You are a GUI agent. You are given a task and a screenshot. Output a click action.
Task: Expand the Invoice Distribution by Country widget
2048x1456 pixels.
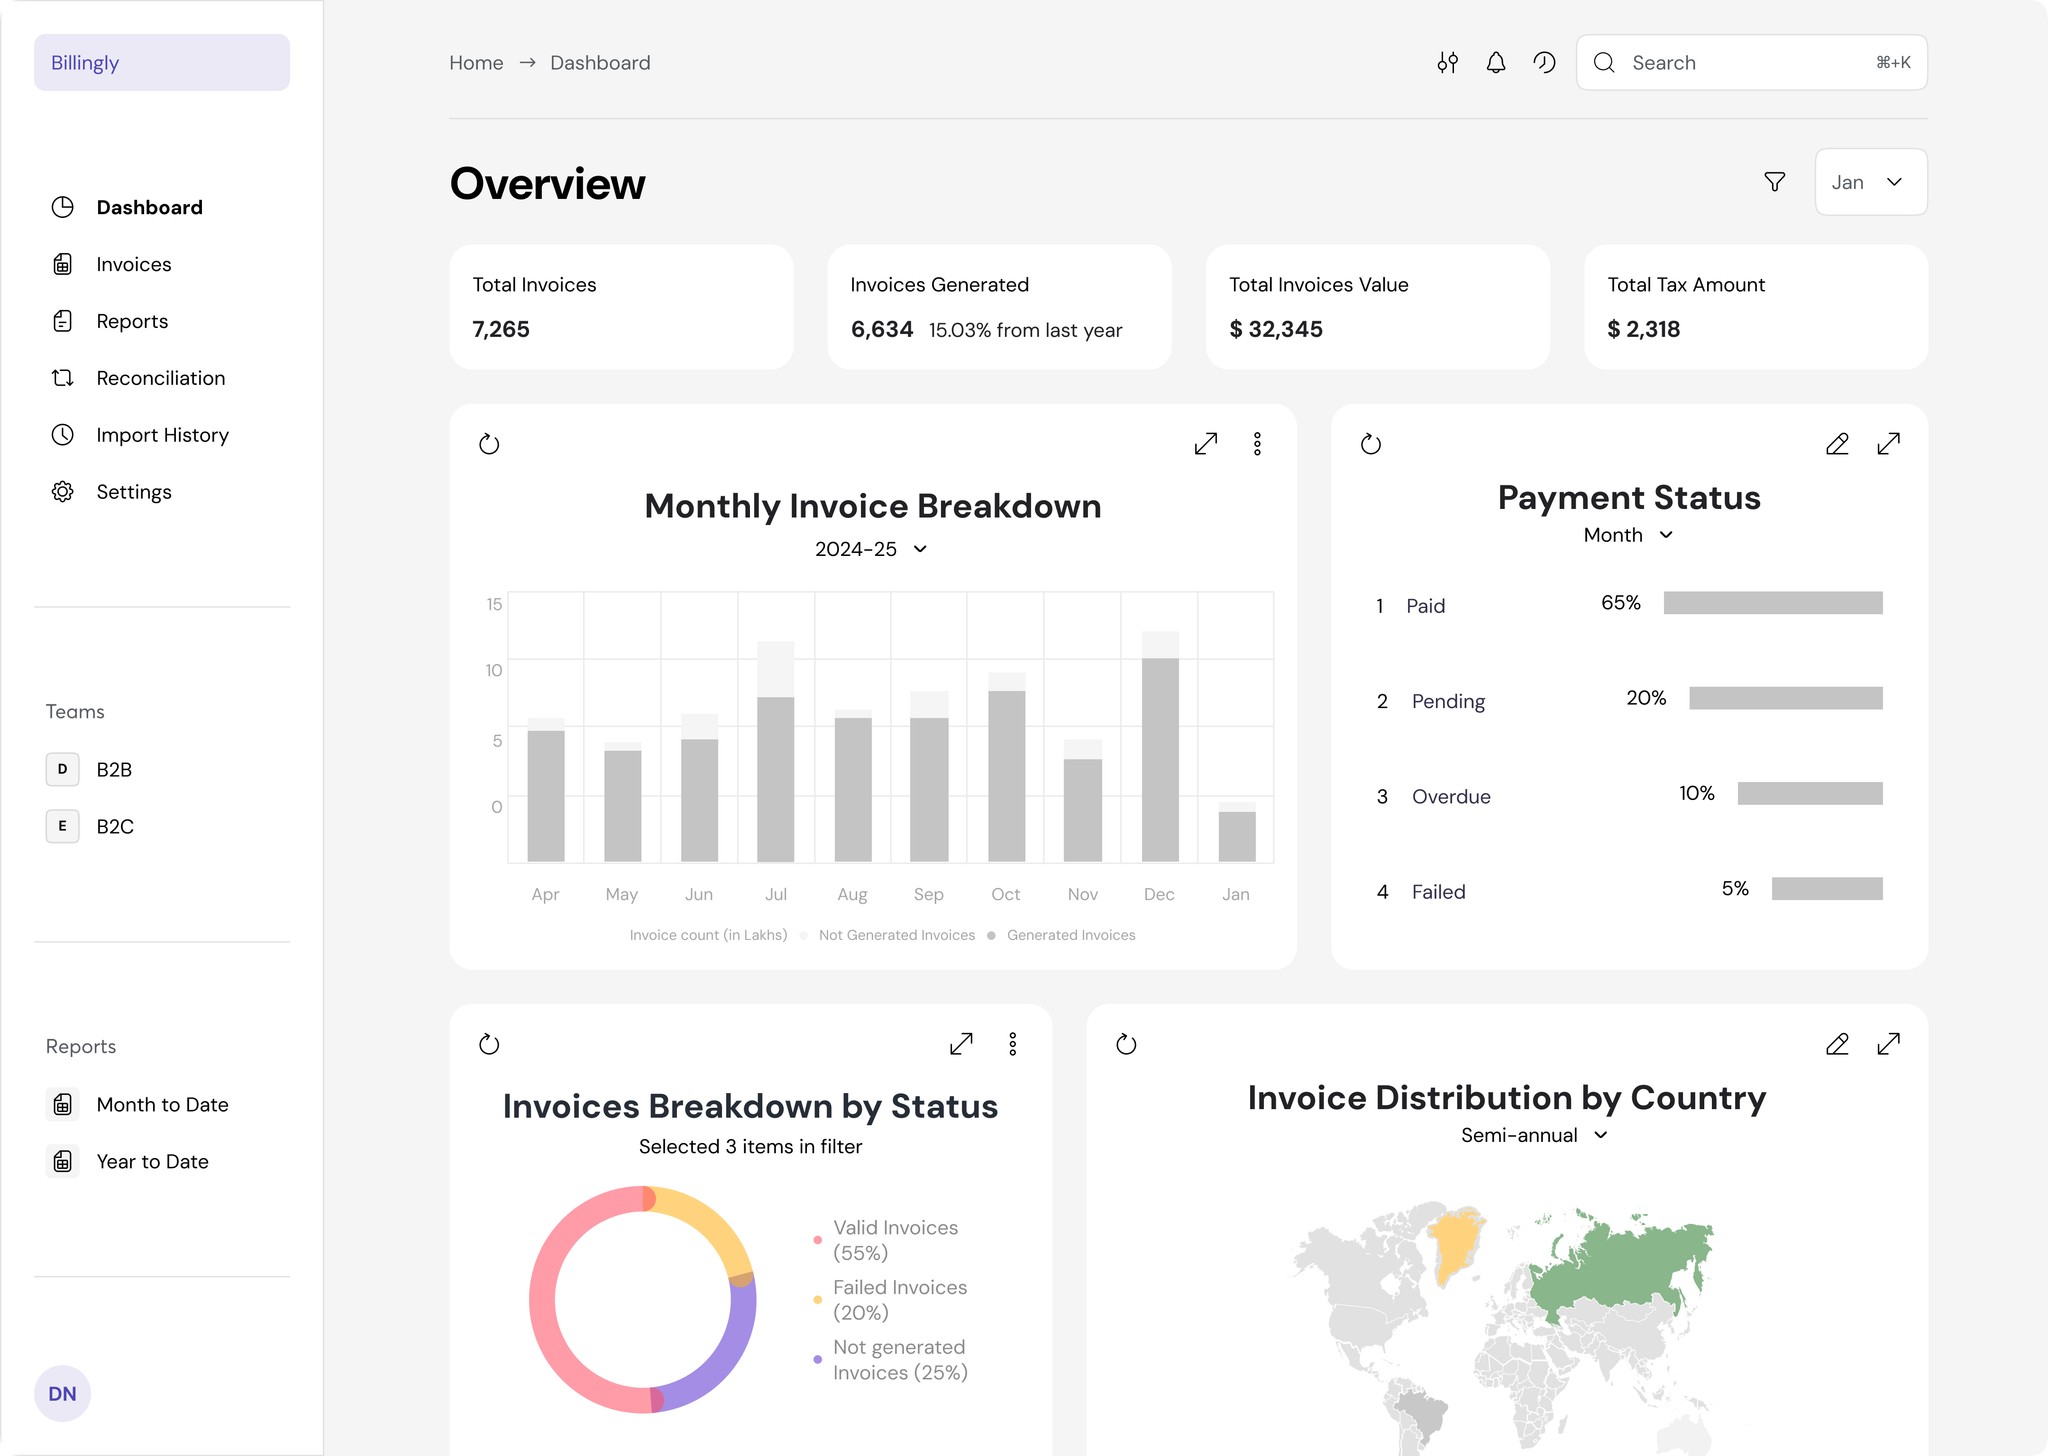tap(1889, 1044)
